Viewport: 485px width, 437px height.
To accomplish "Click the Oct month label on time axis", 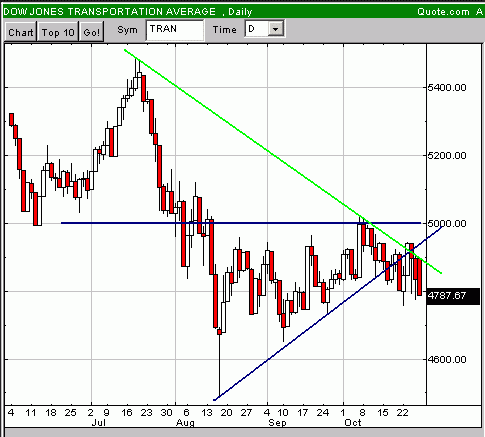I will (x=353, y=423).
